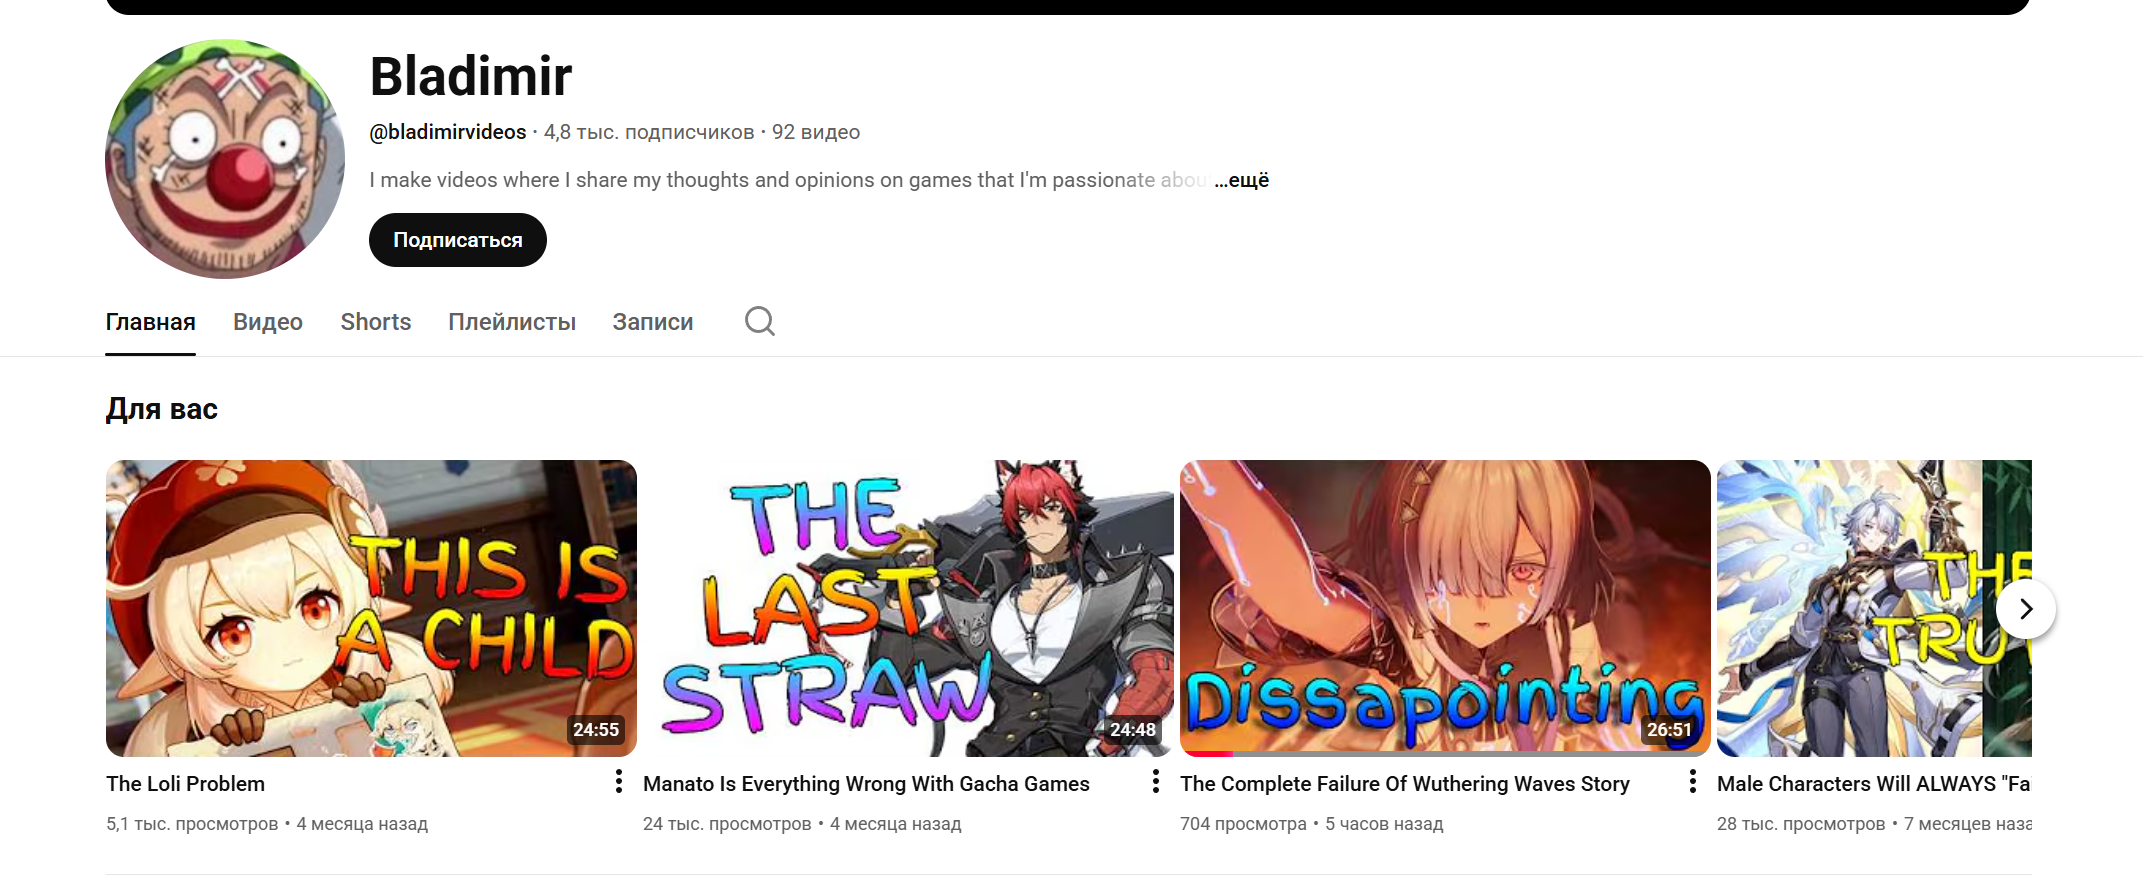
Task: Open THIS IS A CHILD thumbnail
Action: point(371,608)
